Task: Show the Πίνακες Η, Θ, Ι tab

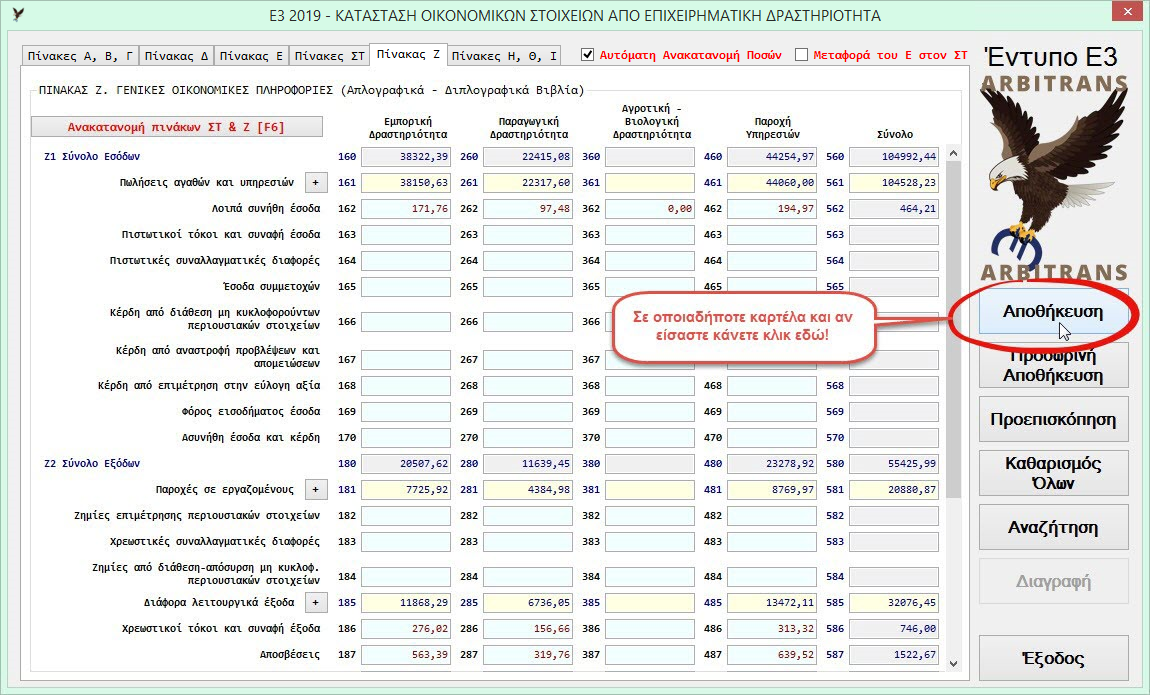Action: click(x=504, y=56)
